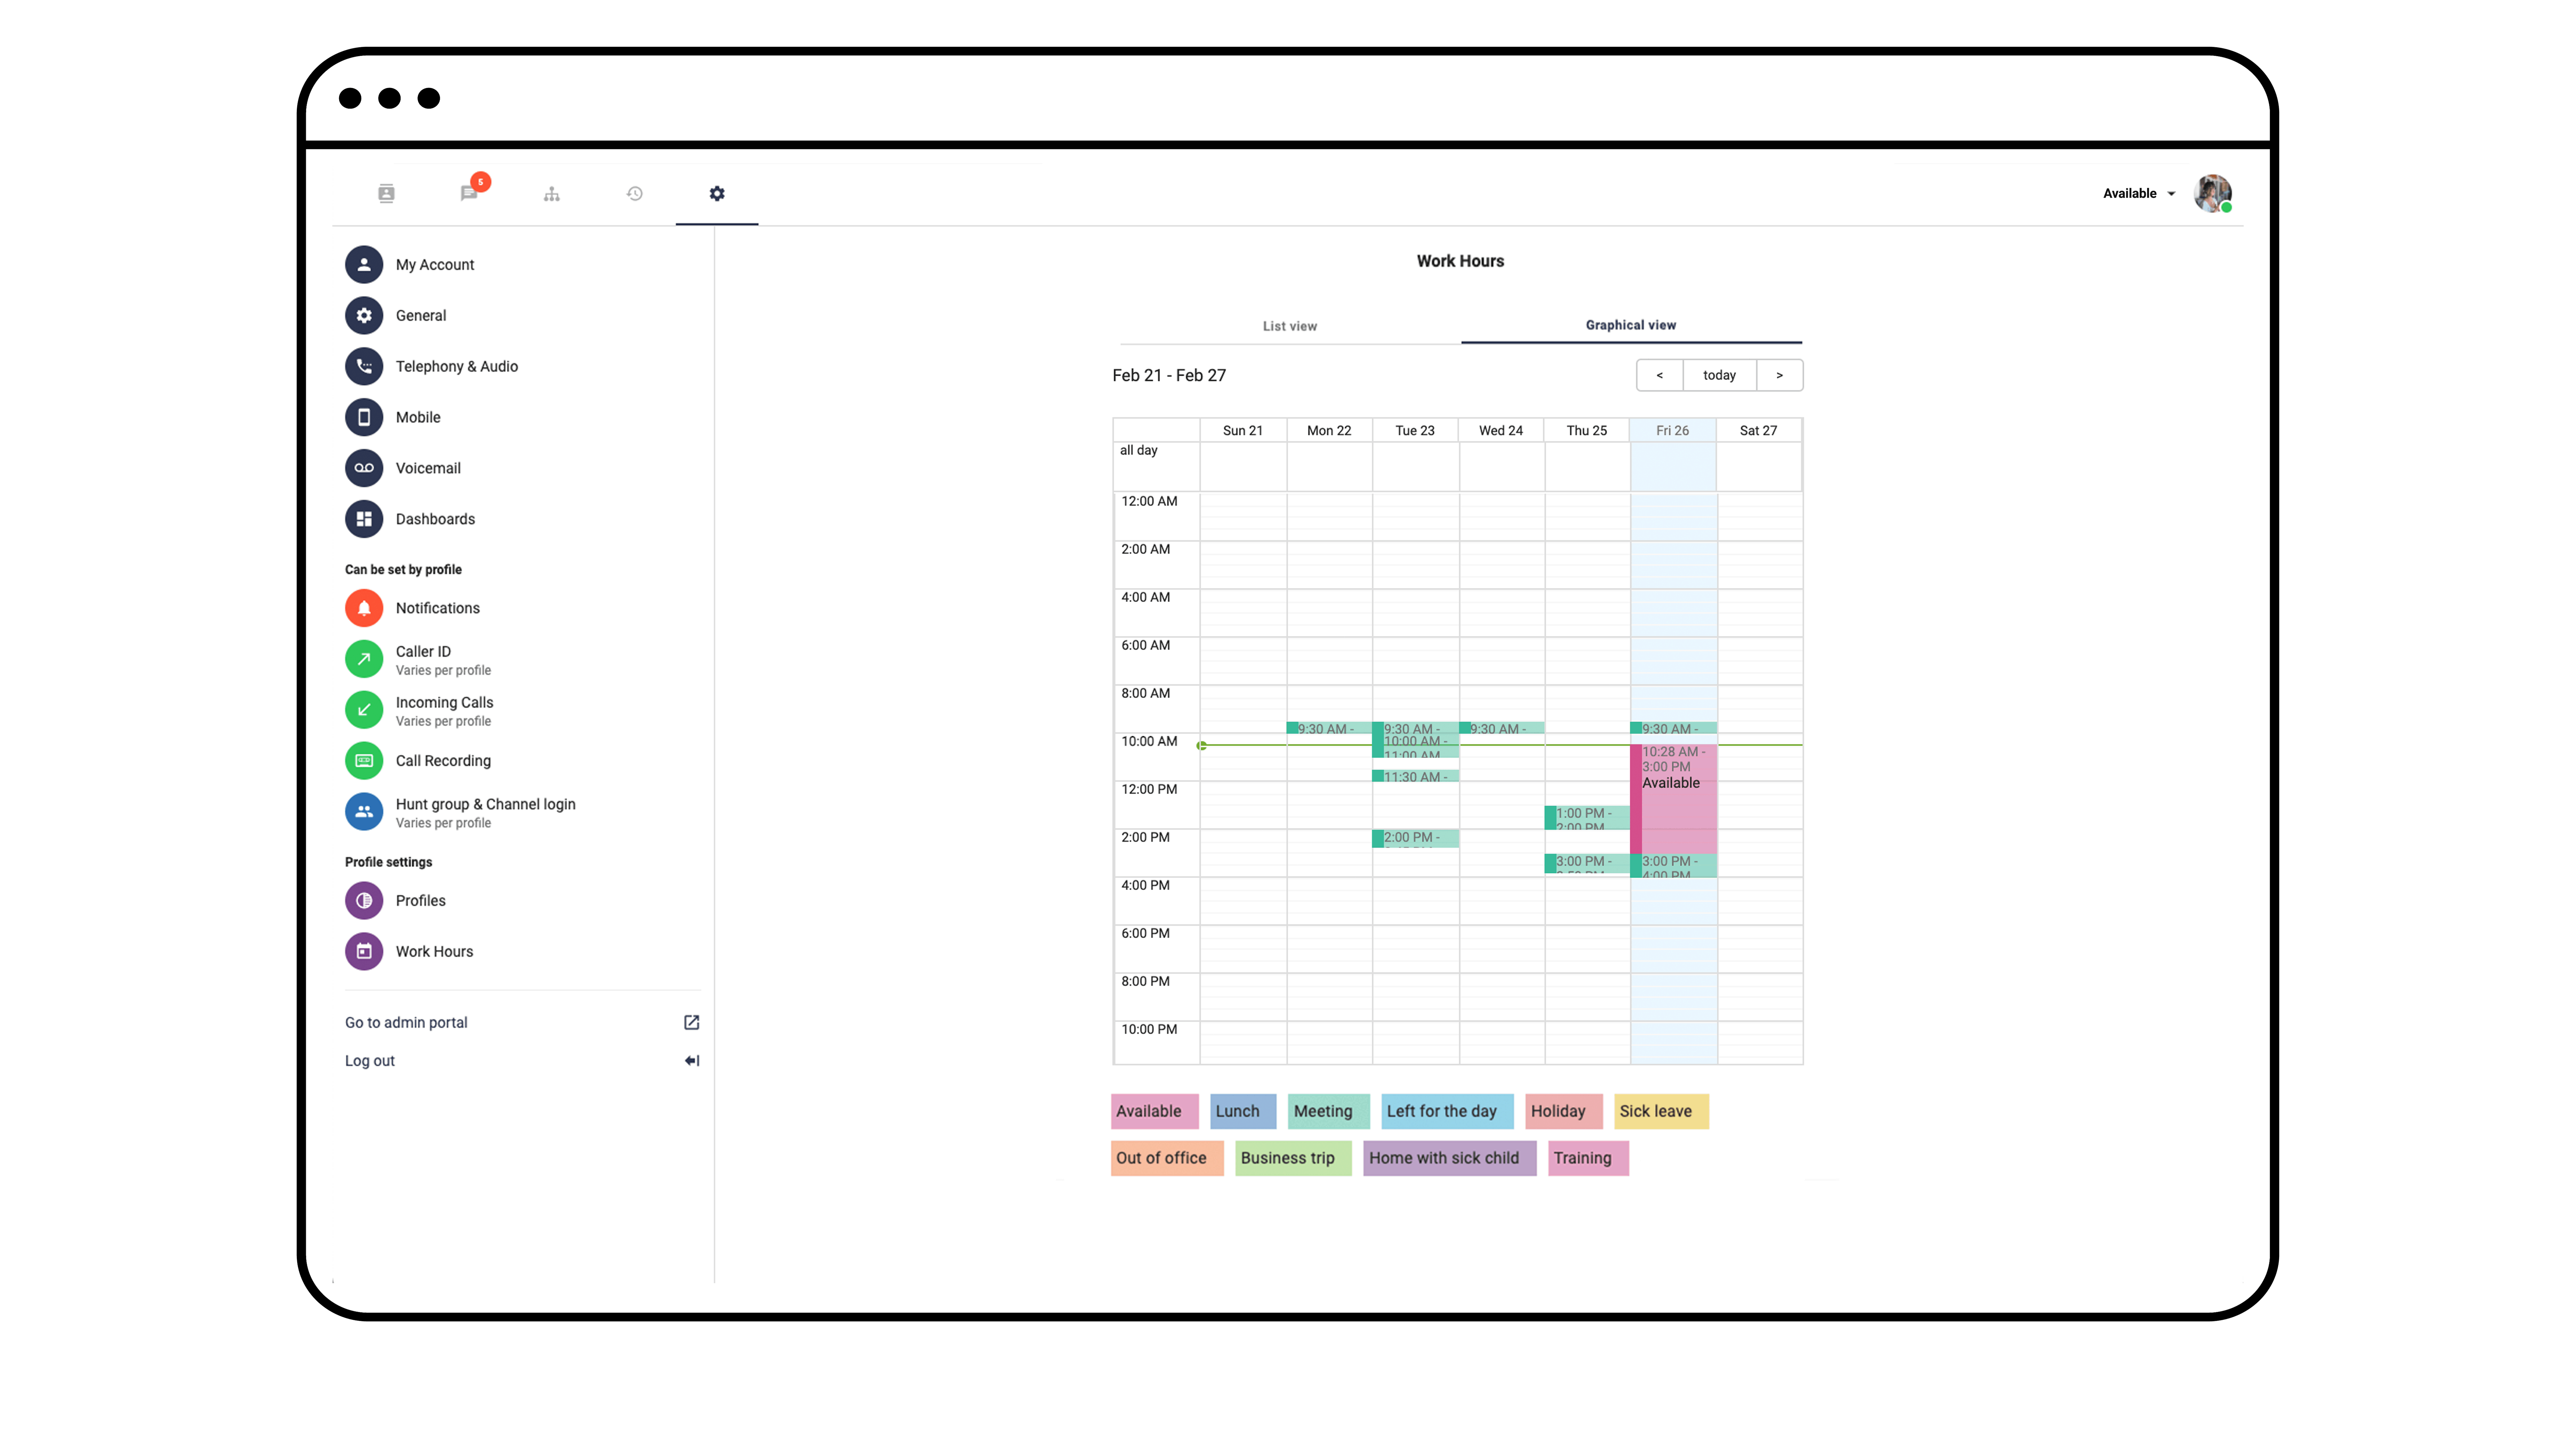This screenshot has height=1449, width=2576.
Task: Open the call history clock icon
Action: [x=635, y=194]
